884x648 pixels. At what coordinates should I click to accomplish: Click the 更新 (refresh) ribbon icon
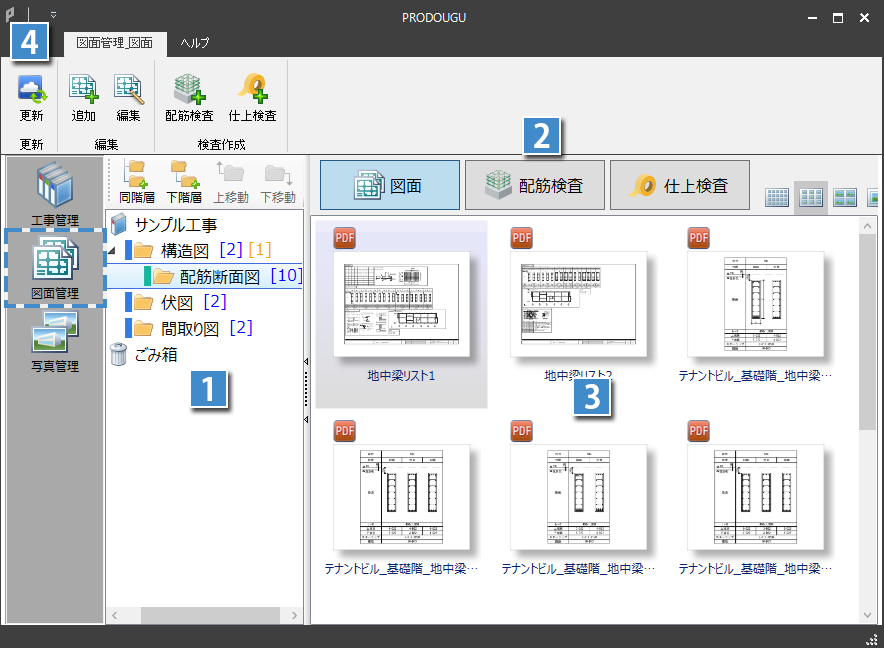point(31,97)
